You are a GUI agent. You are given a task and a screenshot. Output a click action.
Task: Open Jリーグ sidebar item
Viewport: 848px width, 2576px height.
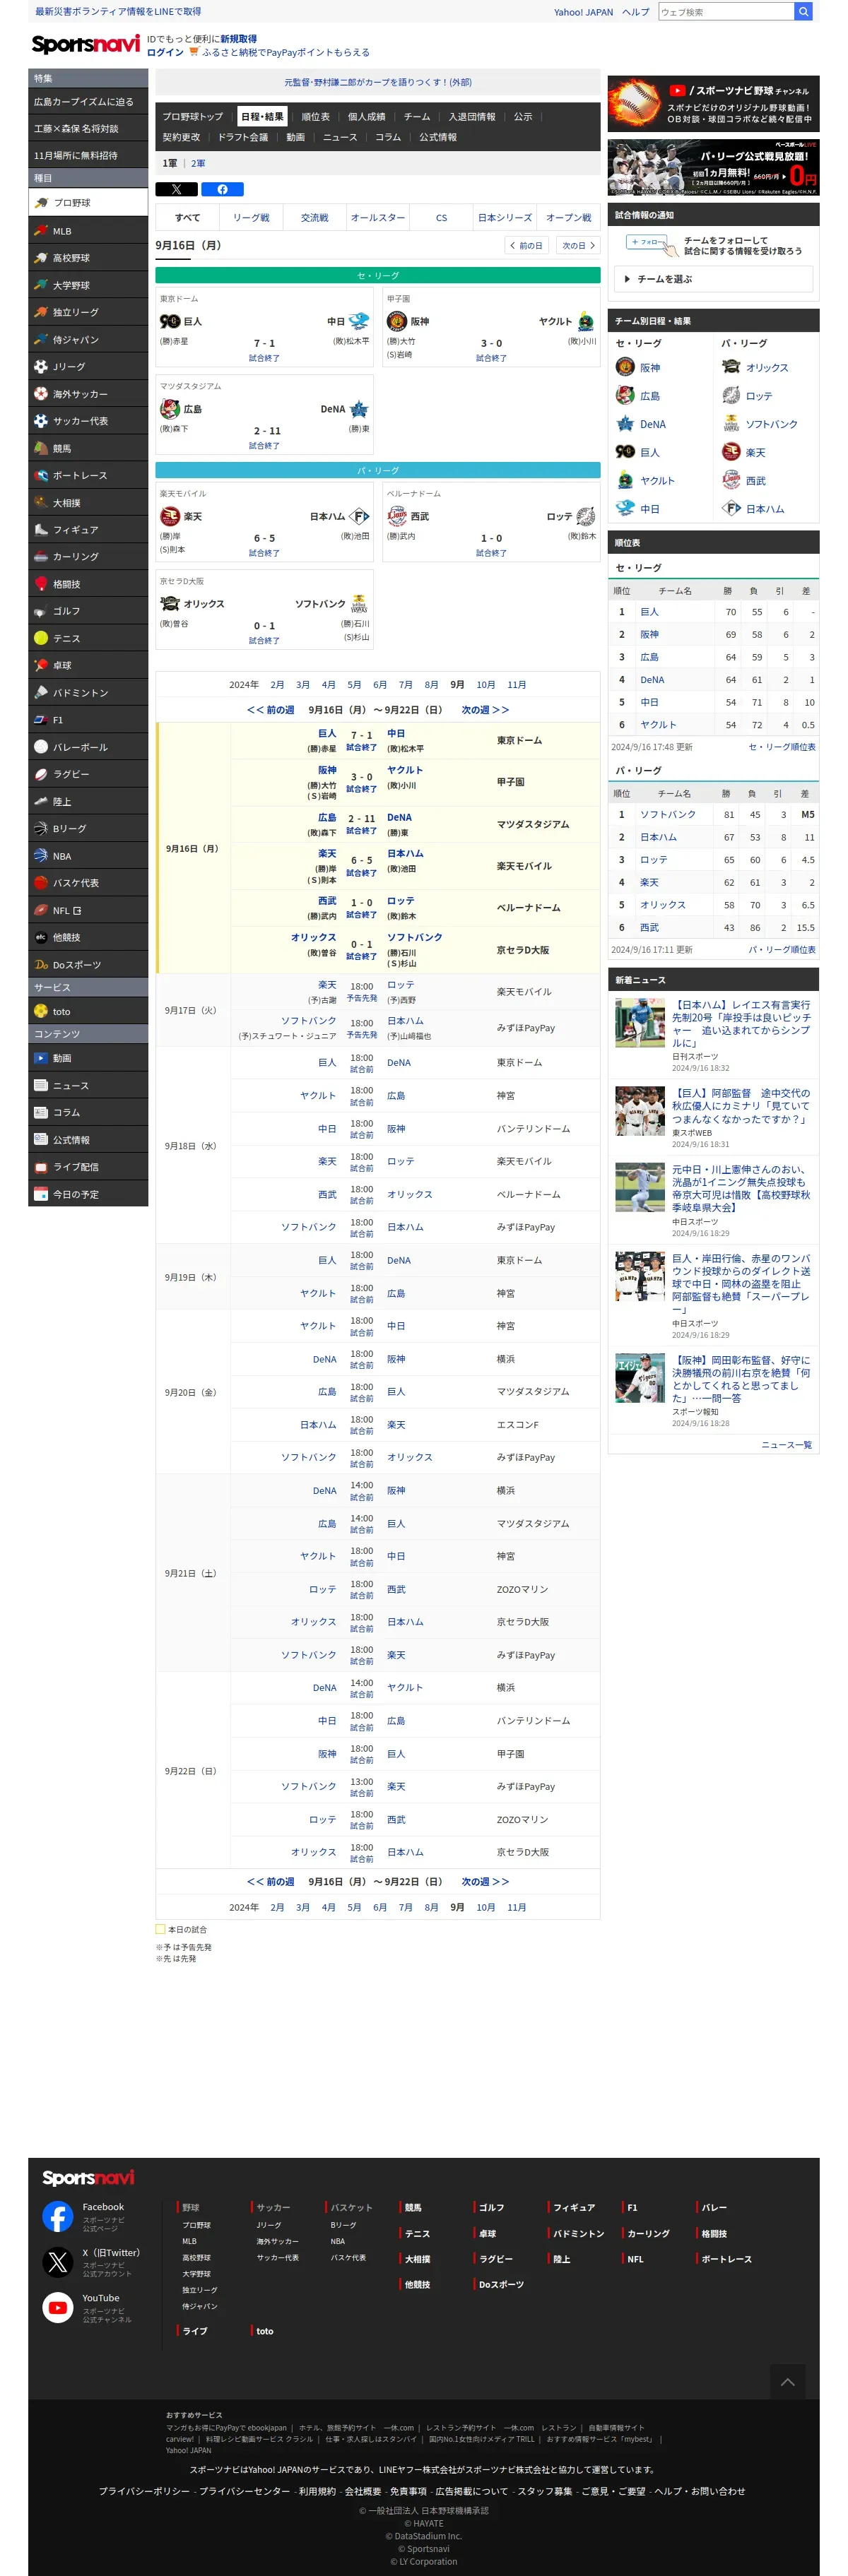pyautogui.click(x=88, y=367)
